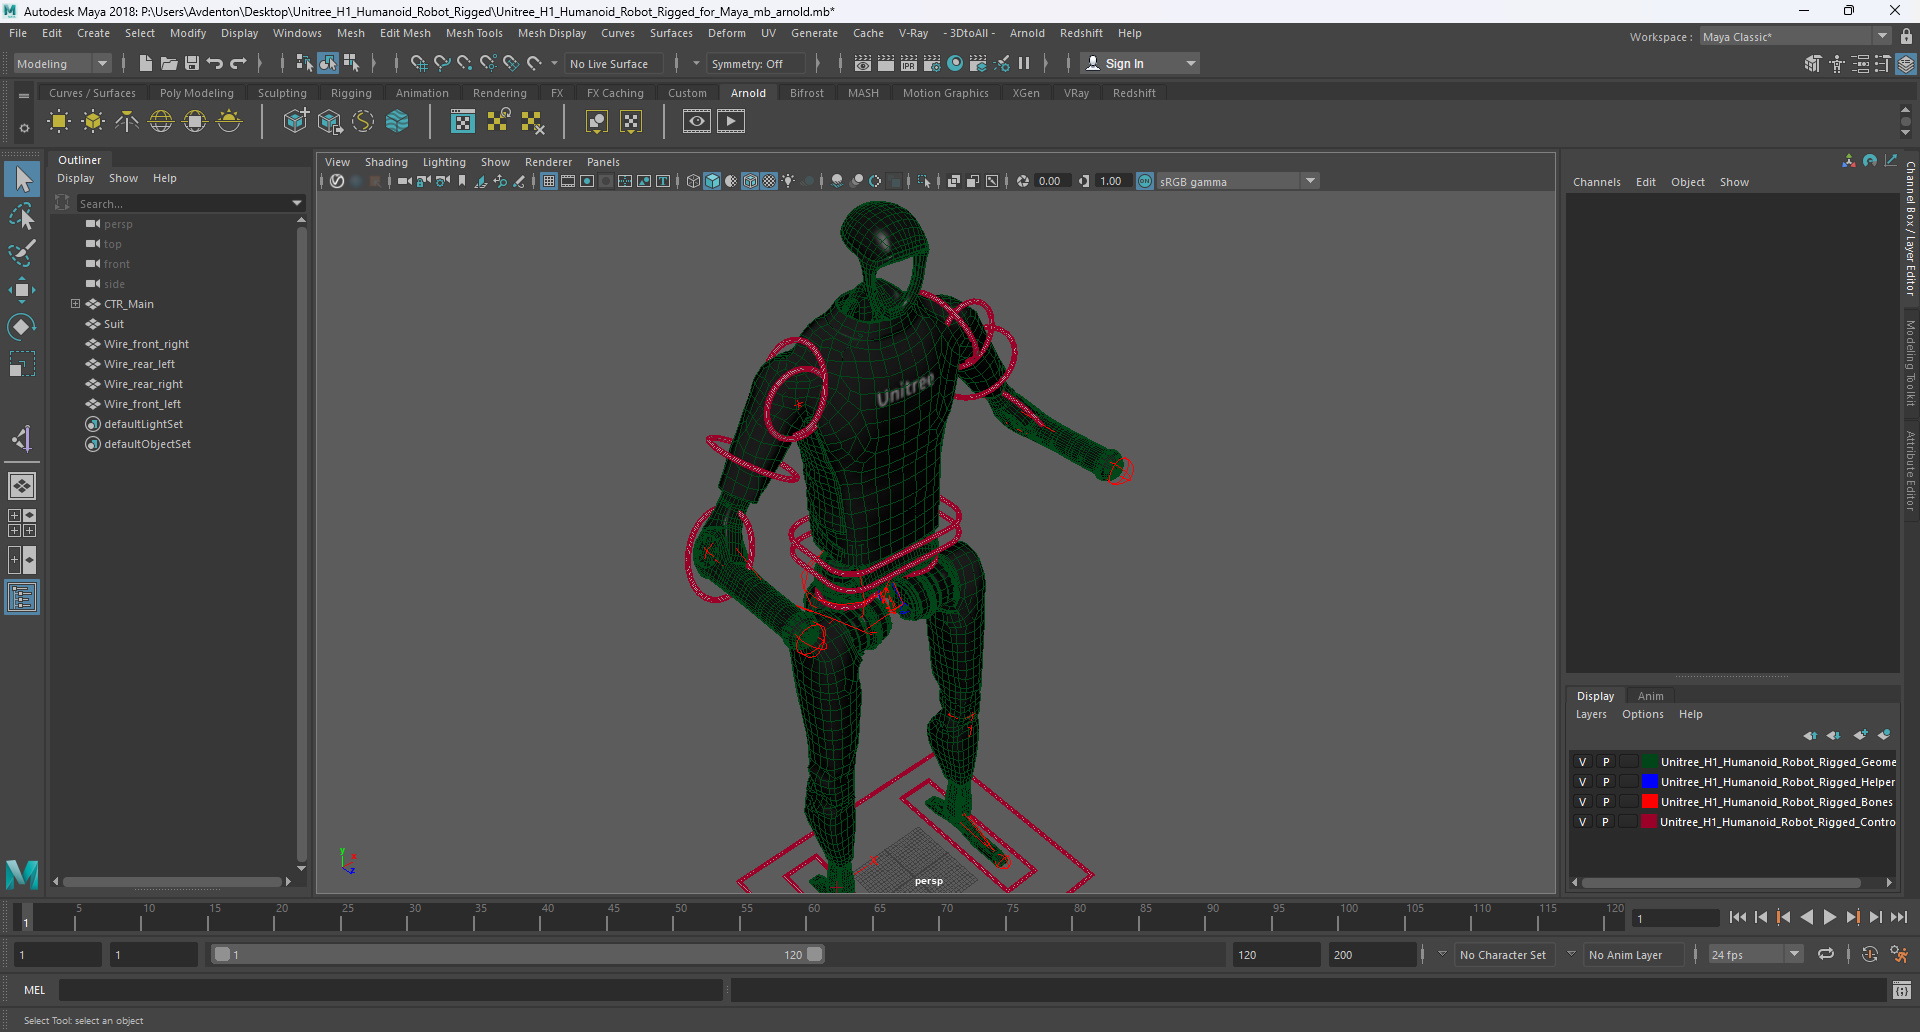Switch to the Rigging shelf tab

click(x=351, y=93)
